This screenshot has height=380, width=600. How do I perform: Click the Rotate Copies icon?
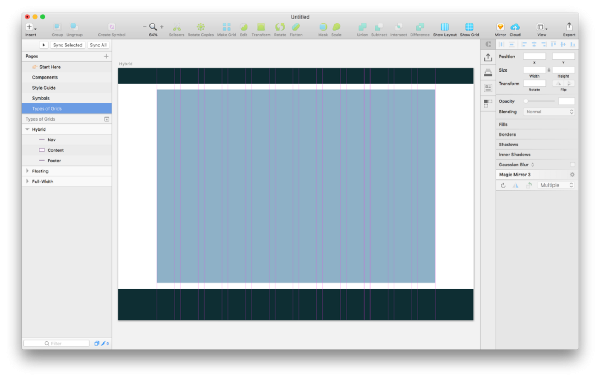[201, 27]
